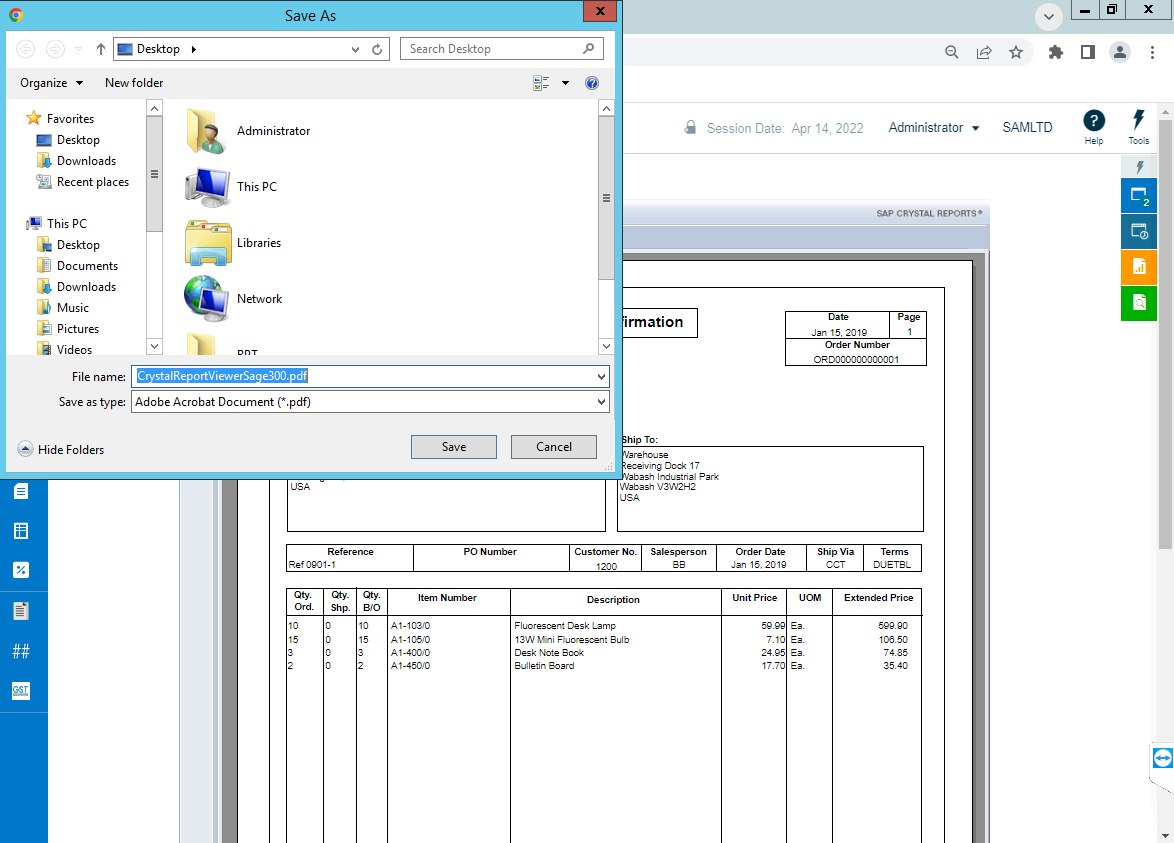Viewport: 1174px width, 843px height.
Task: Expand the Desktop address bar dropdown
Action: (x=355, y=48)
